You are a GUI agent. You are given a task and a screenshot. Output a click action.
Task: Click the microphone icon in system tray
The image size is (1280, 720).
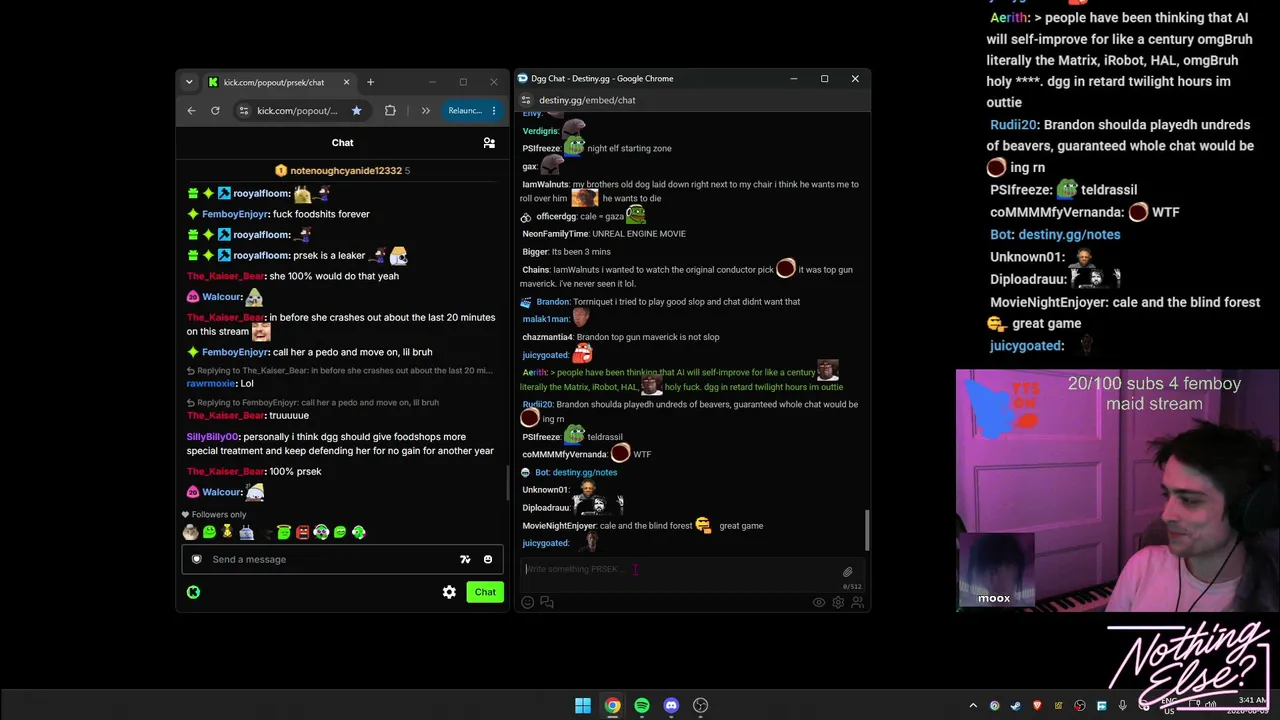tap(1123, 706)
